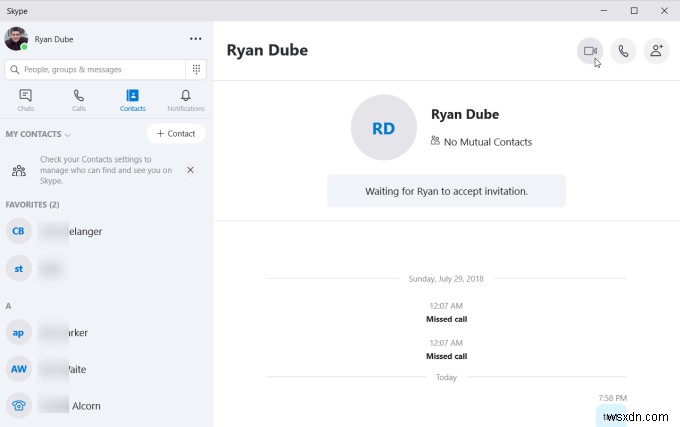Open the Alcorn phone contact
The height and width of the screenshot is (427, 680).
[18, 405]
